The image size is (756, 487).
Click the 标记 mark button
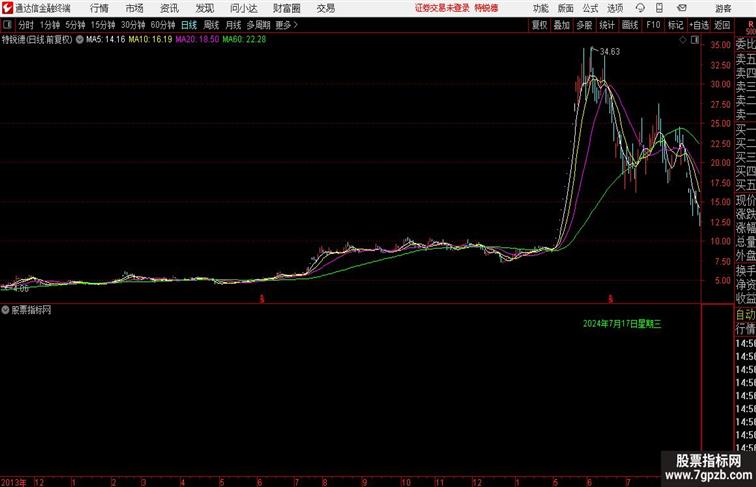coord(675,25)
